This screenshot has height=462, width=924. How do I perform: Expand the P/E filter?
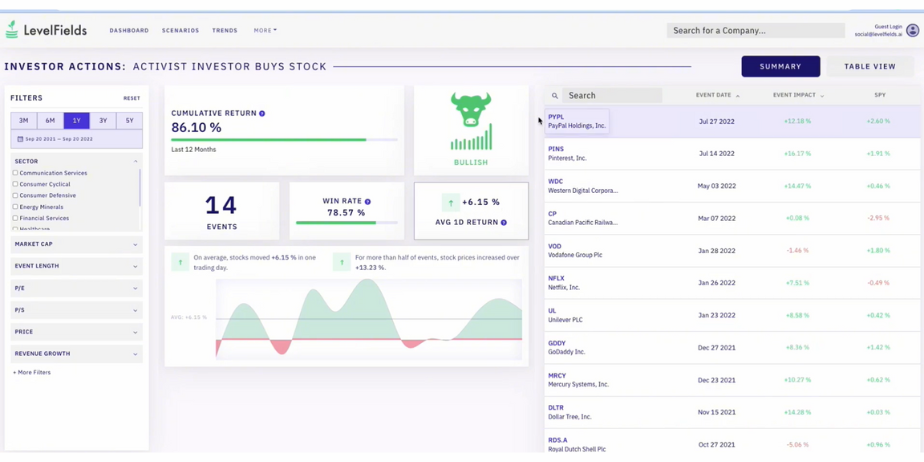[x=77, y=288]
